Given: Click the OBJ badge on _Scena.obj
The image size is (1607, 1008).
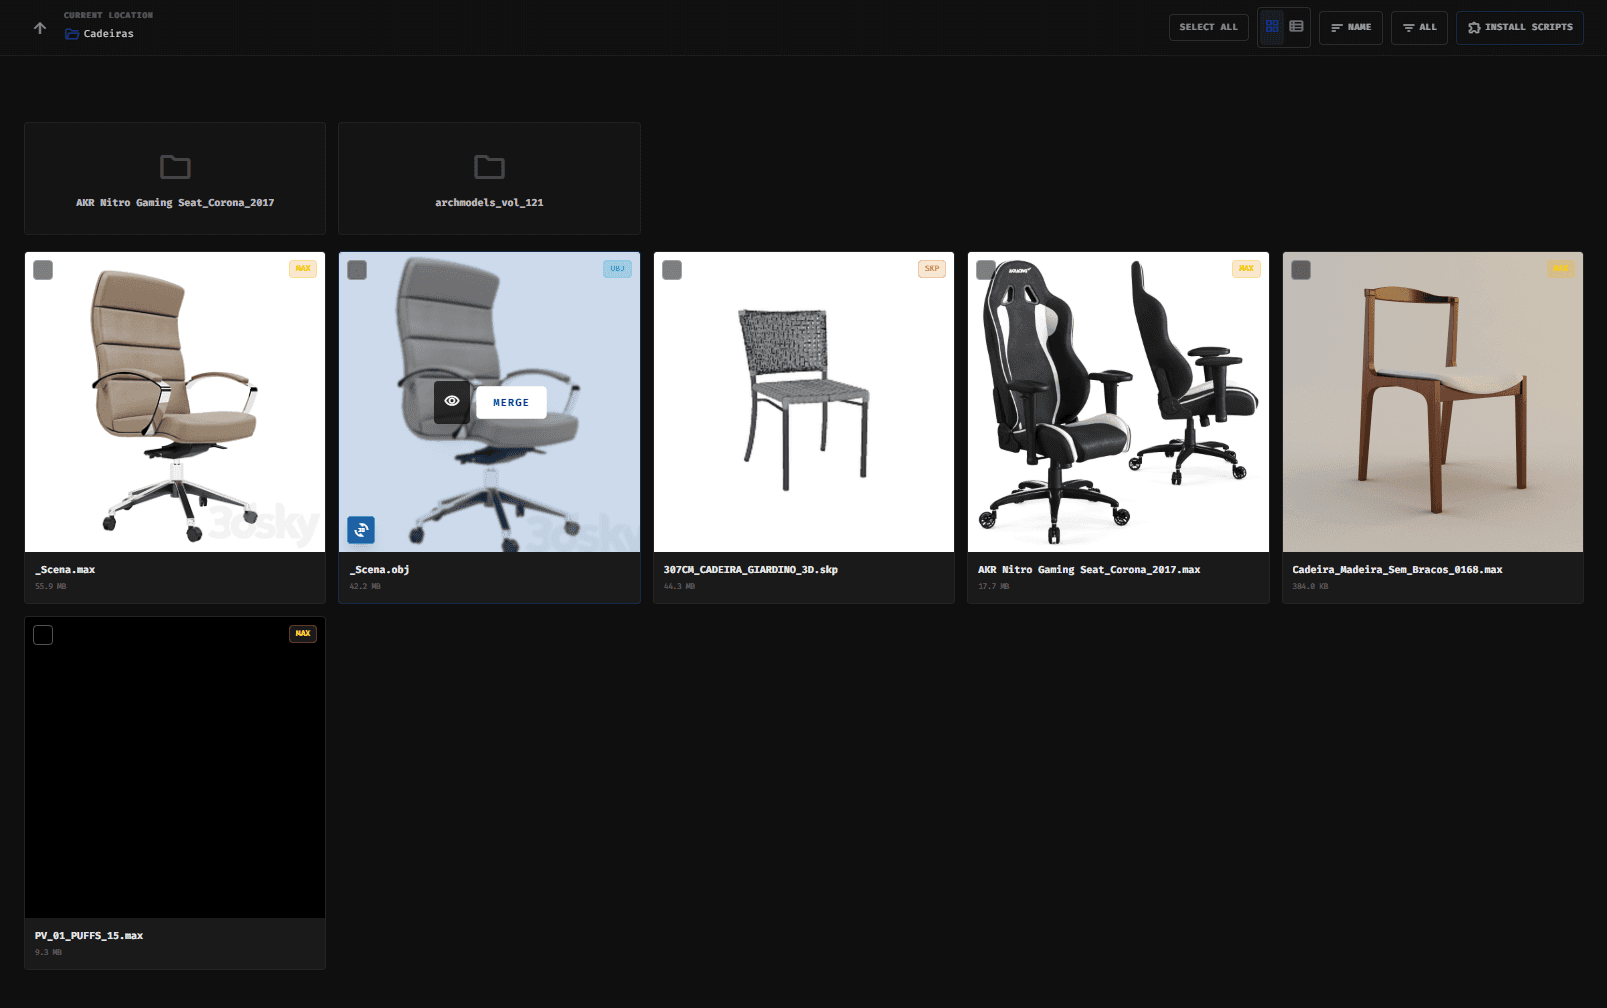Looking at the screenshot, I should (617, 268).
